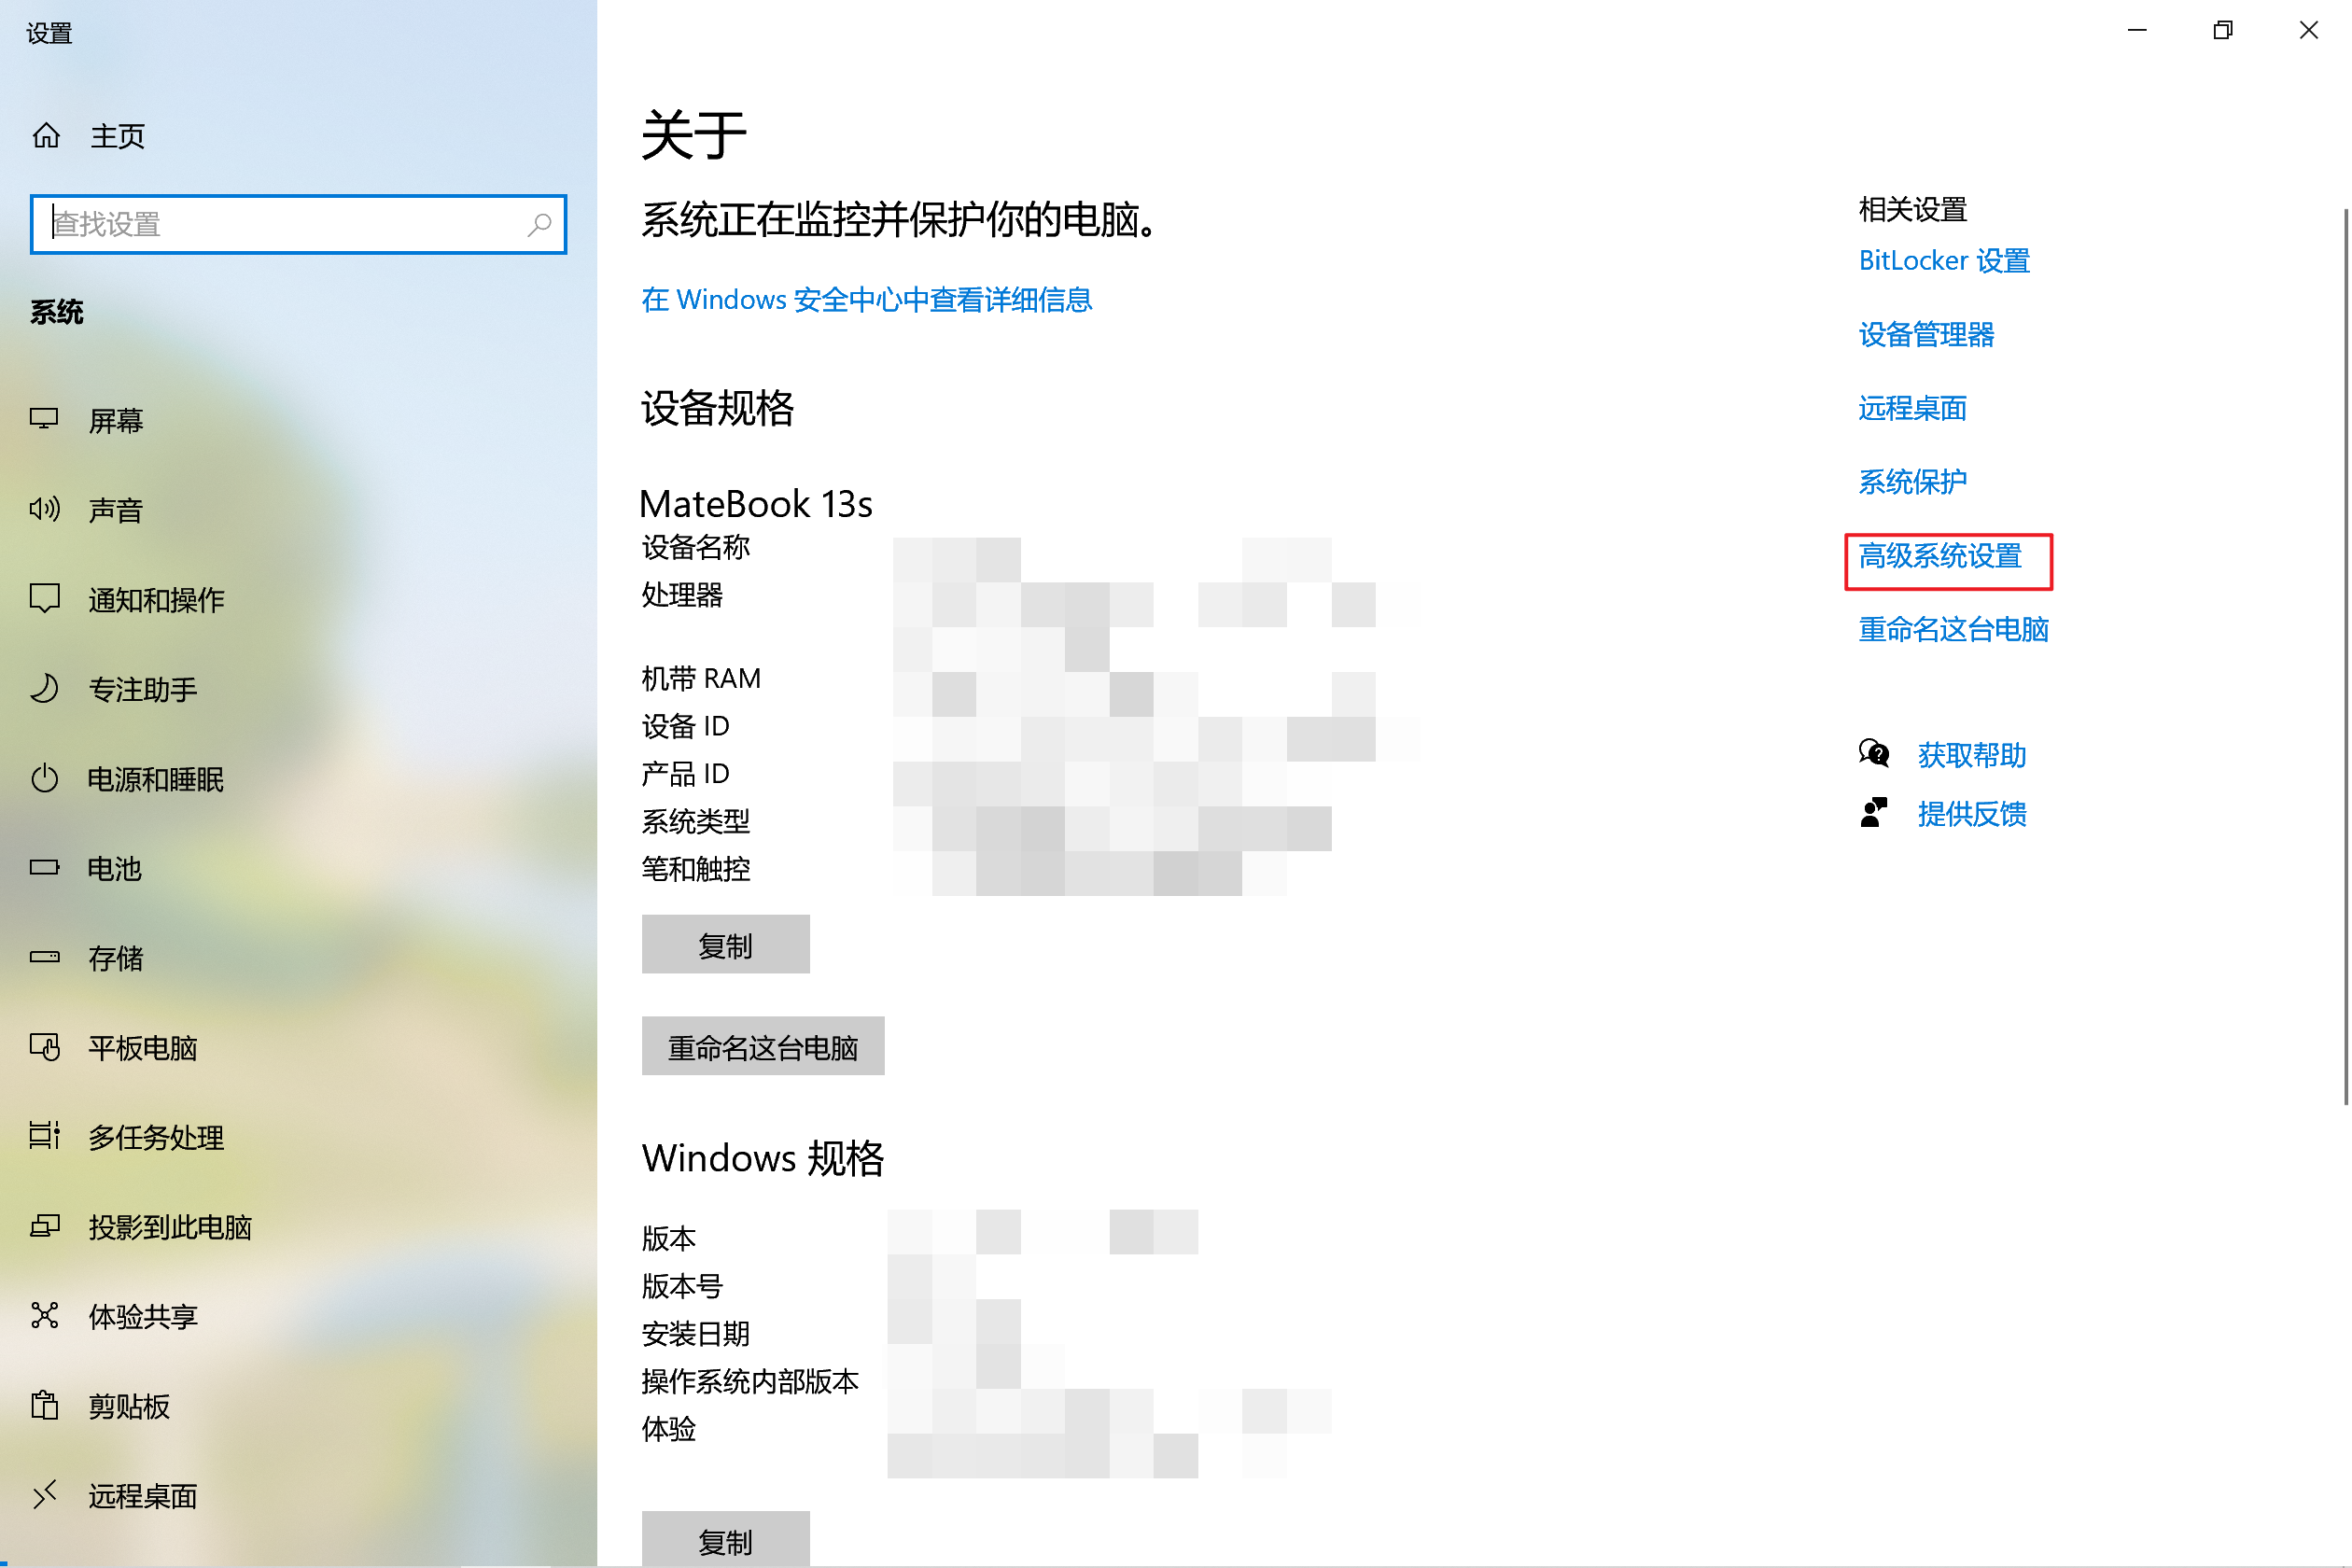This screenshot has width=2352, height=1568.
Task: Click the 系统类型 label
Action: 696,821
